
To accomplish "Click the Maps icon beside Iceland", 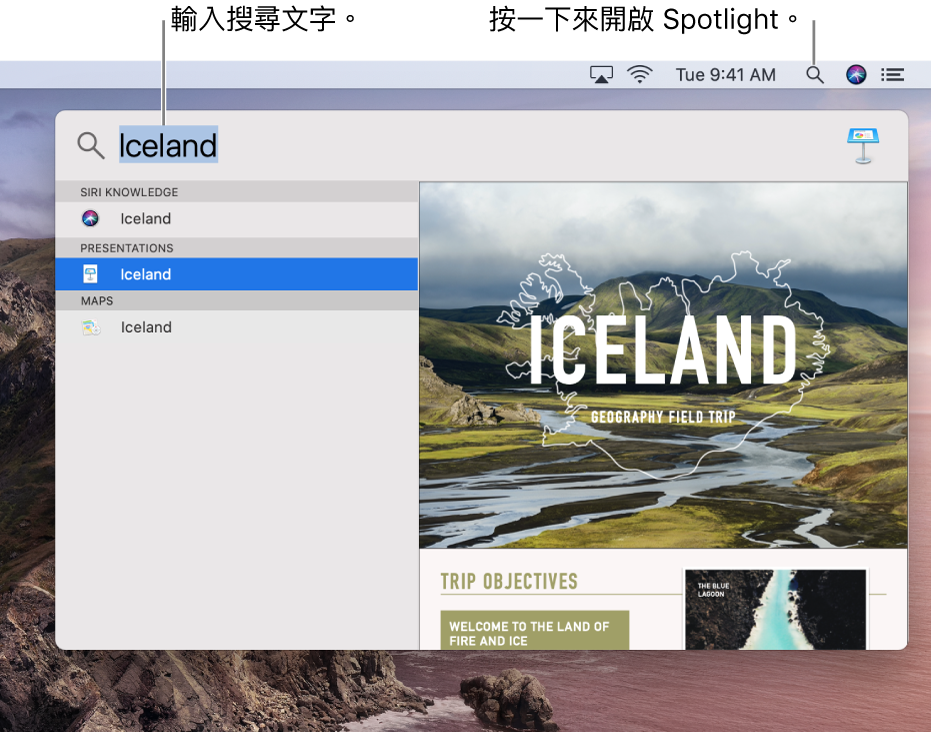I will [x=91, y=327].
